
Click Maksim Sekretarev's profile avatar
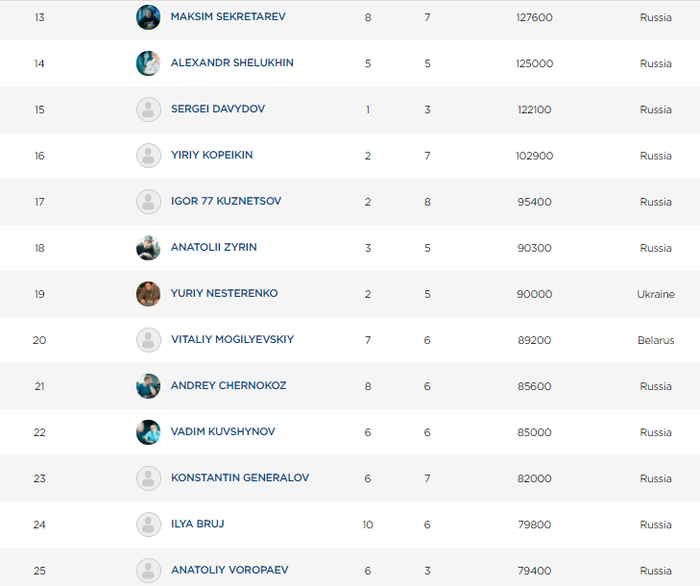(x=148, y=17)
